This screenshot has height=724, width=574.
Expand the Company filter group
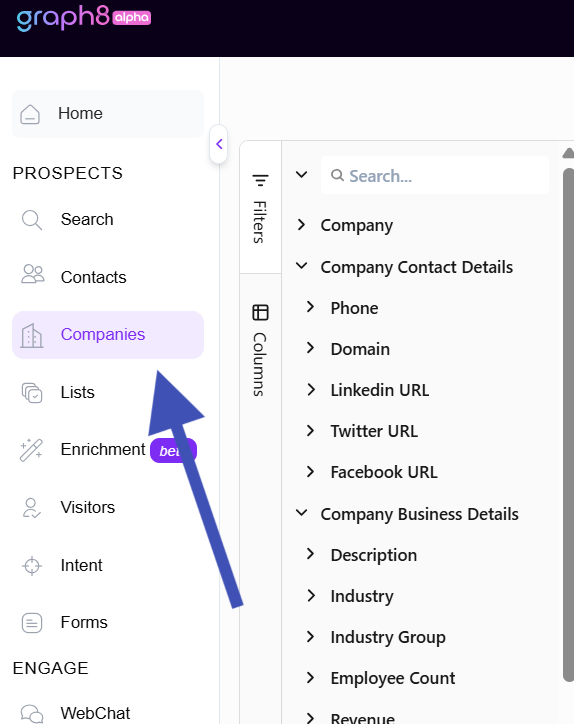click(x=301, y=225)
